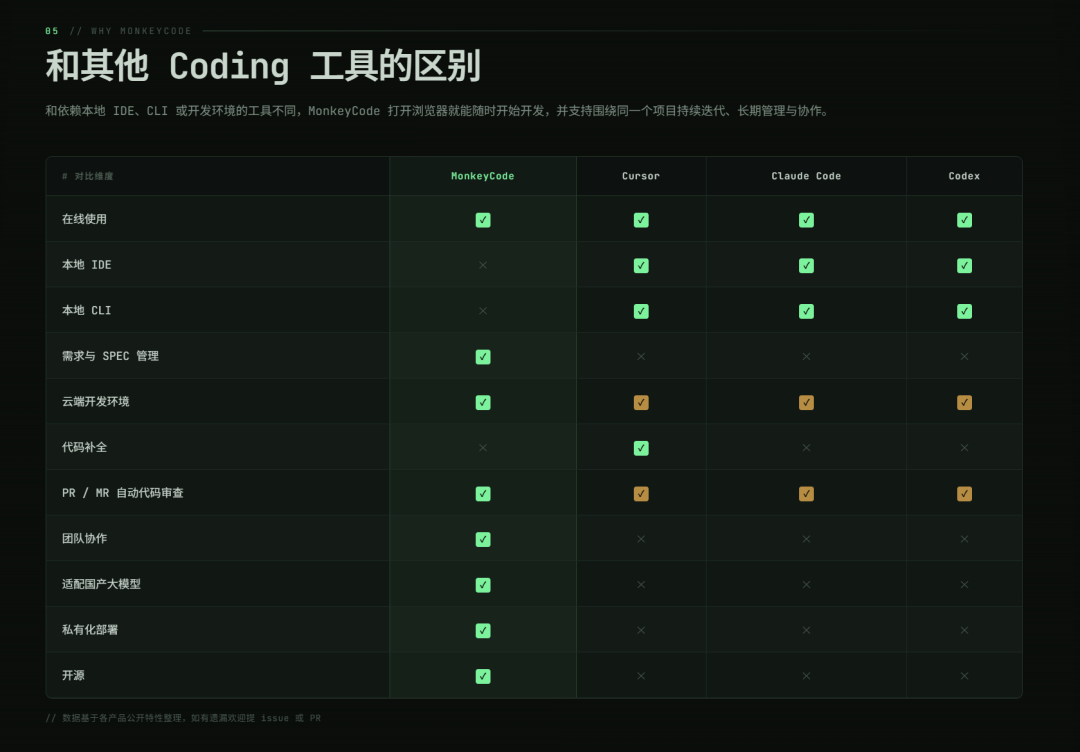Select the Codex column header

tap(964, 176)
